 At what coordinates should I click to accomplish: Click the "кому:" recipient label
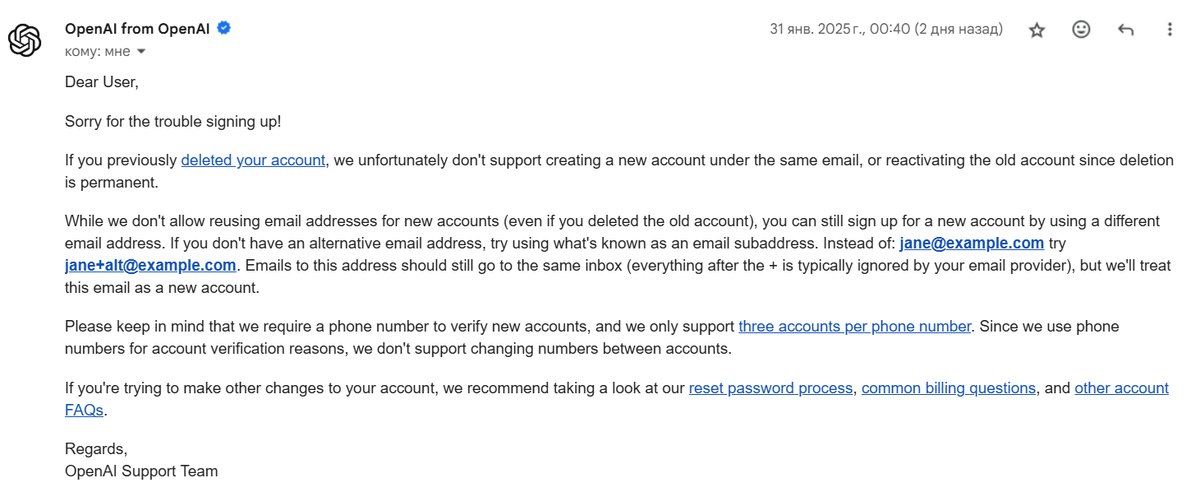82,51
